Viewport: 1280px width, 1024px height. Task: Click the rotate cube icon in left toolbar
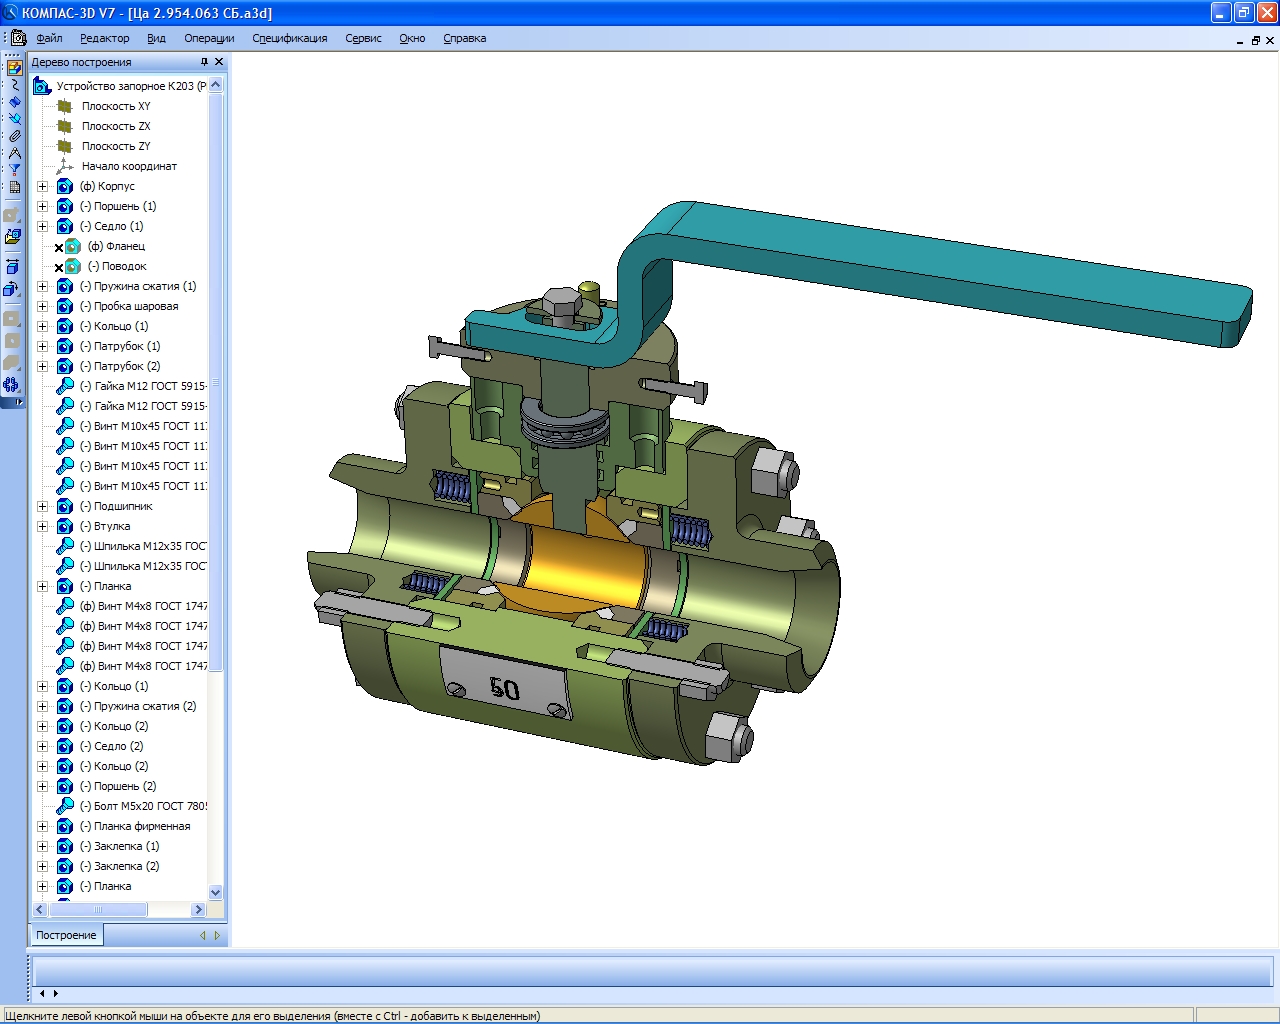coord(12,290)
